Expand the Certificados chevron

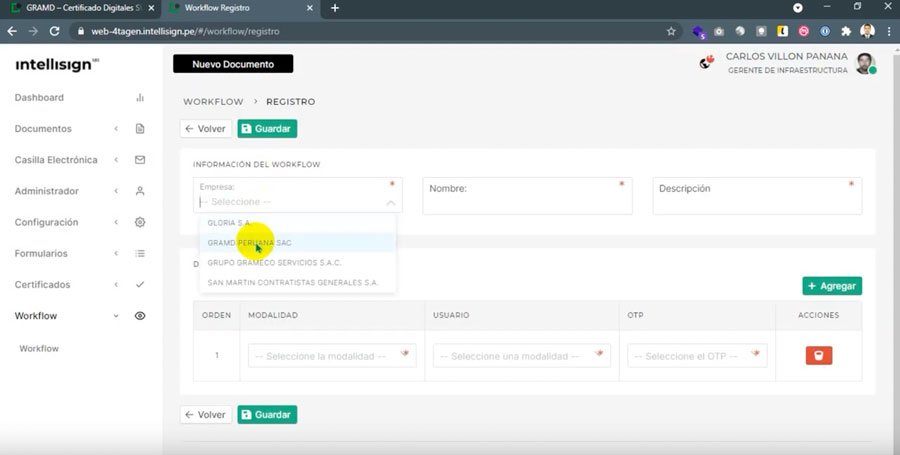click(x=116, y=285)
